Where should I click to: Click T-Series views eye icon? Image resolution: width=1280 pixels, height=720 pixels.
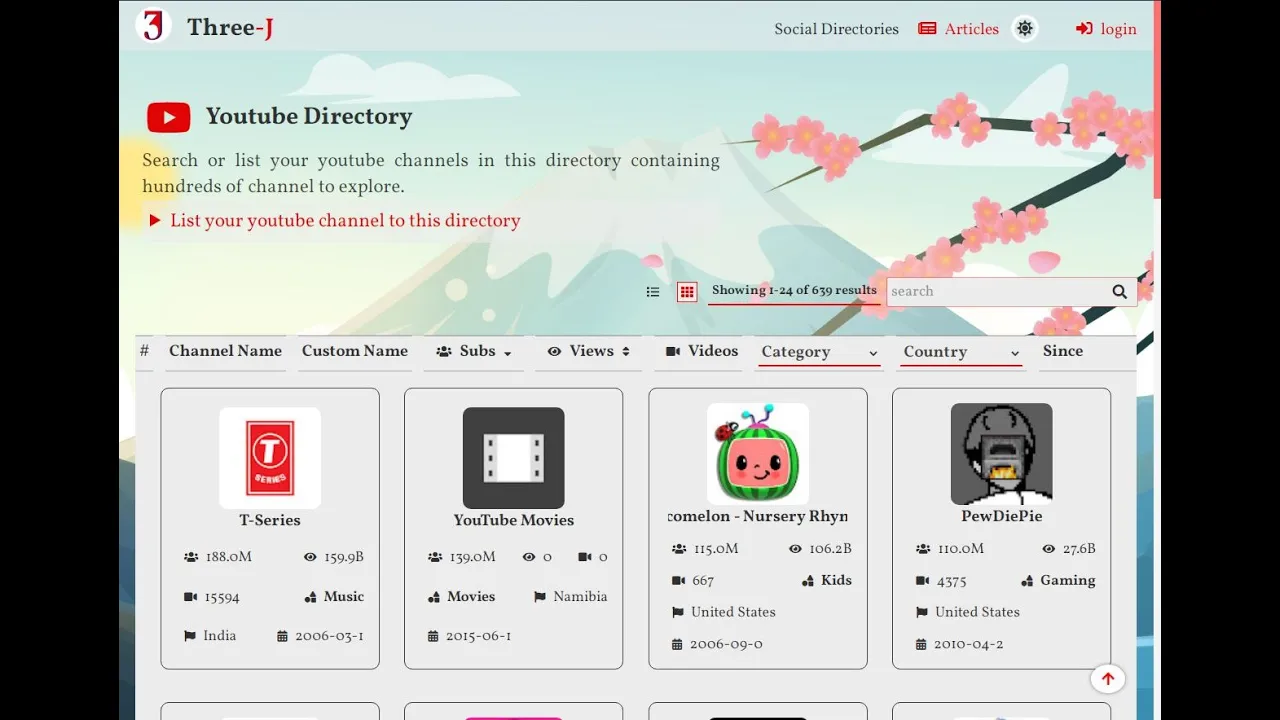[x=310, y=557]
